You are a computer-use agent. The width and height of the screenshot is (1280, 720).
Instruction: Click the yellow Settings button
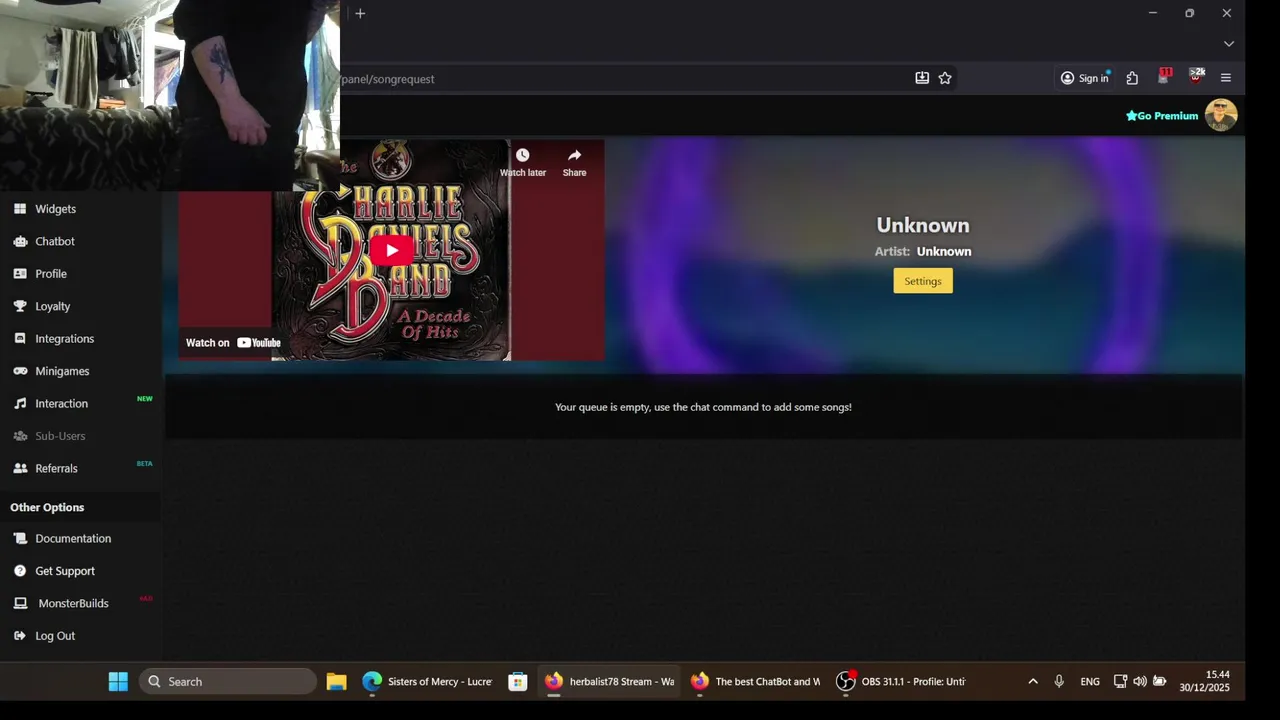click(923, 281)
